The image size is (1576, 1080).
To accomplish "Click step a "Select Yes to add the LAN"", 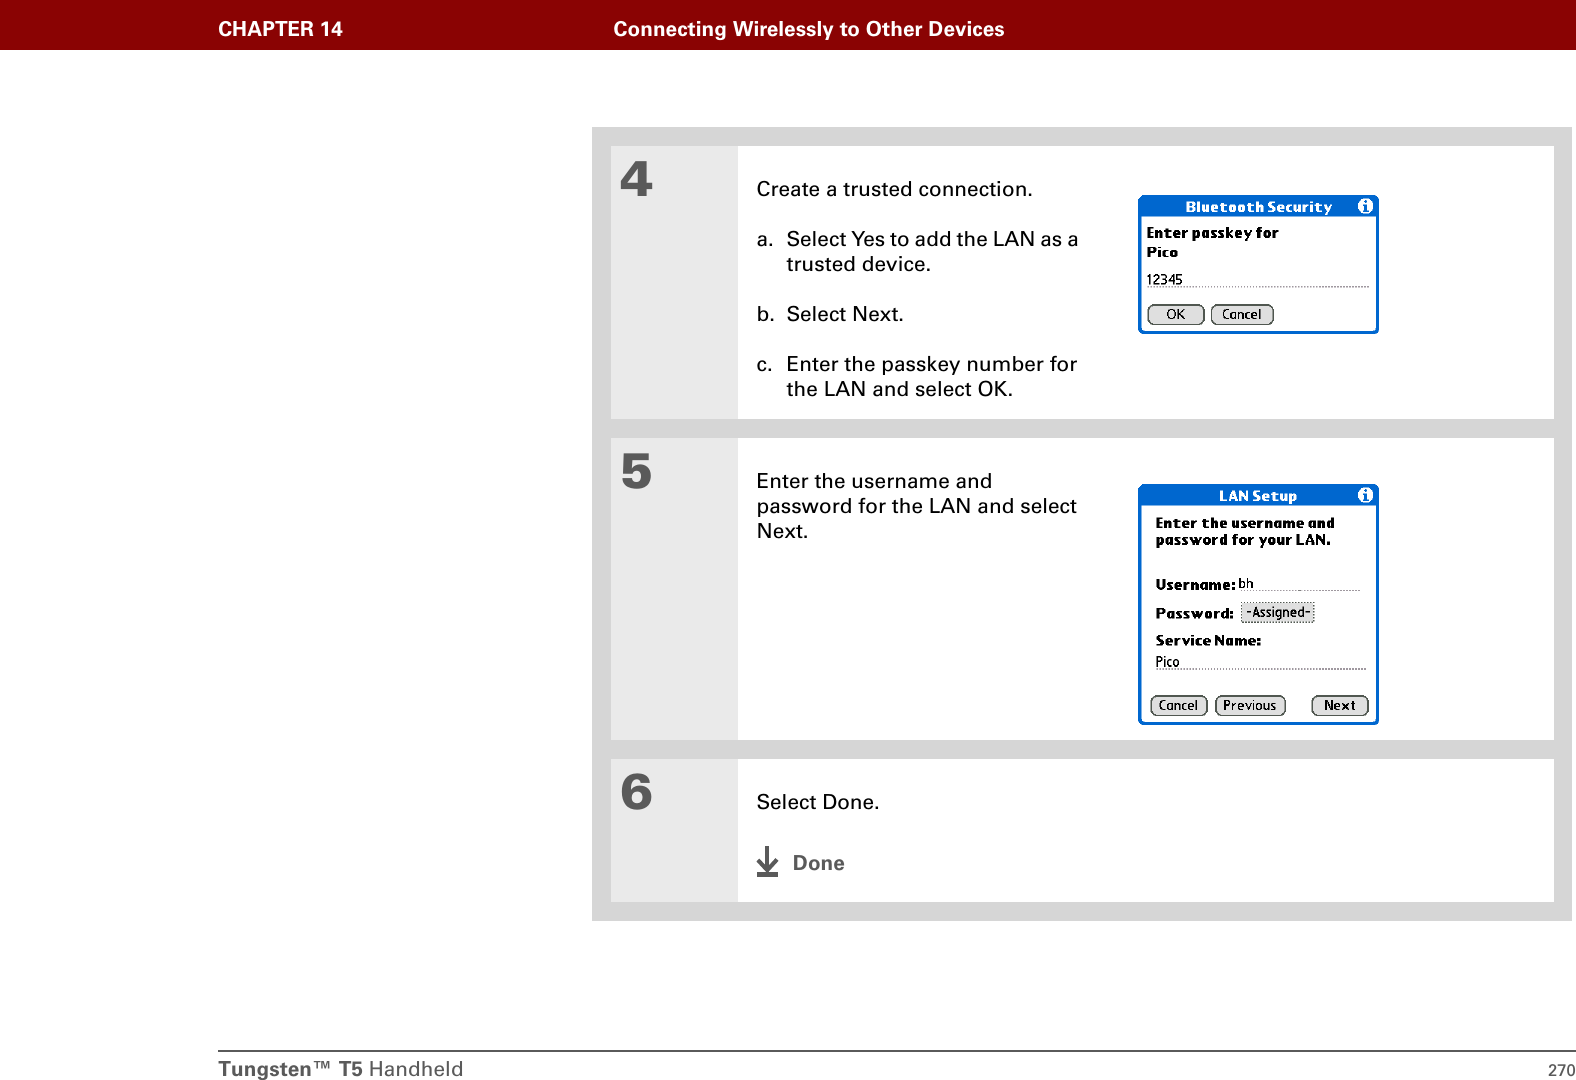I will (932, 251).
